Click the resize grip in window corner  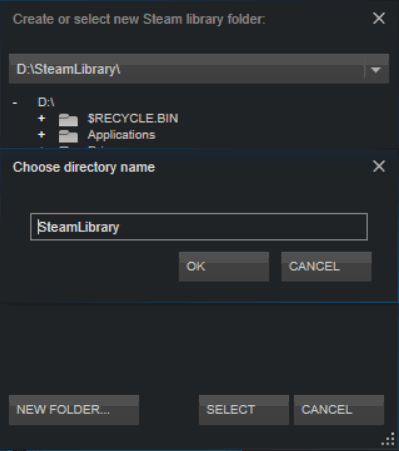click(x=388, y=439)
